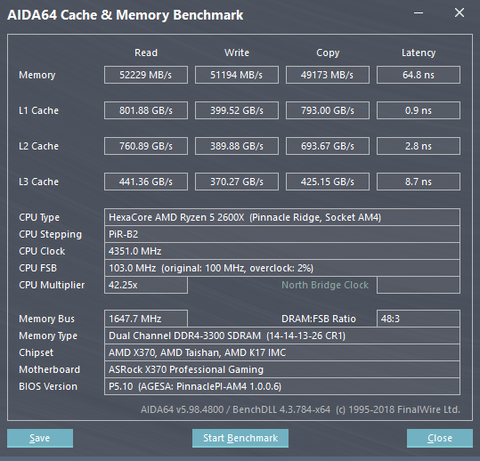Click BIOS Version P5.10 field
This screenshot has height=461, width=480.
282,386
